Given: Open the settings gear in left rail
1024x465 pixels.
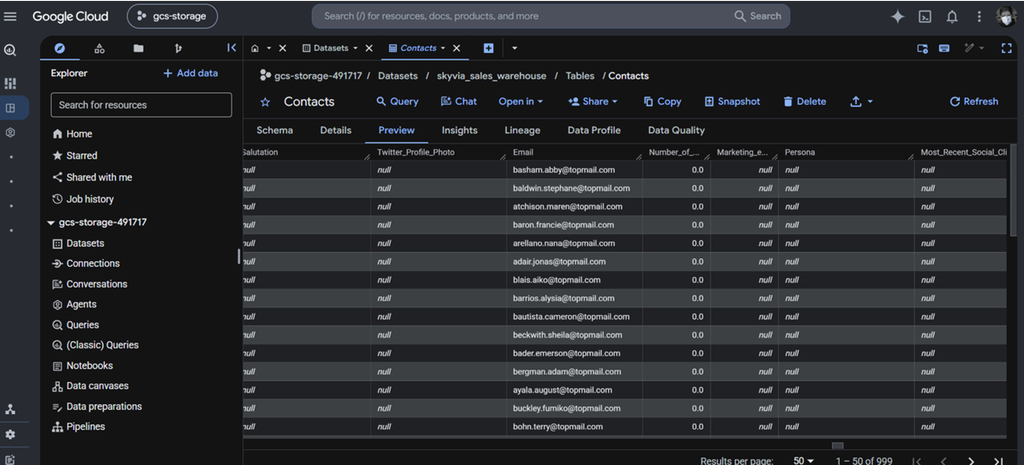Looking at the screenshot, I should [10, 434].
